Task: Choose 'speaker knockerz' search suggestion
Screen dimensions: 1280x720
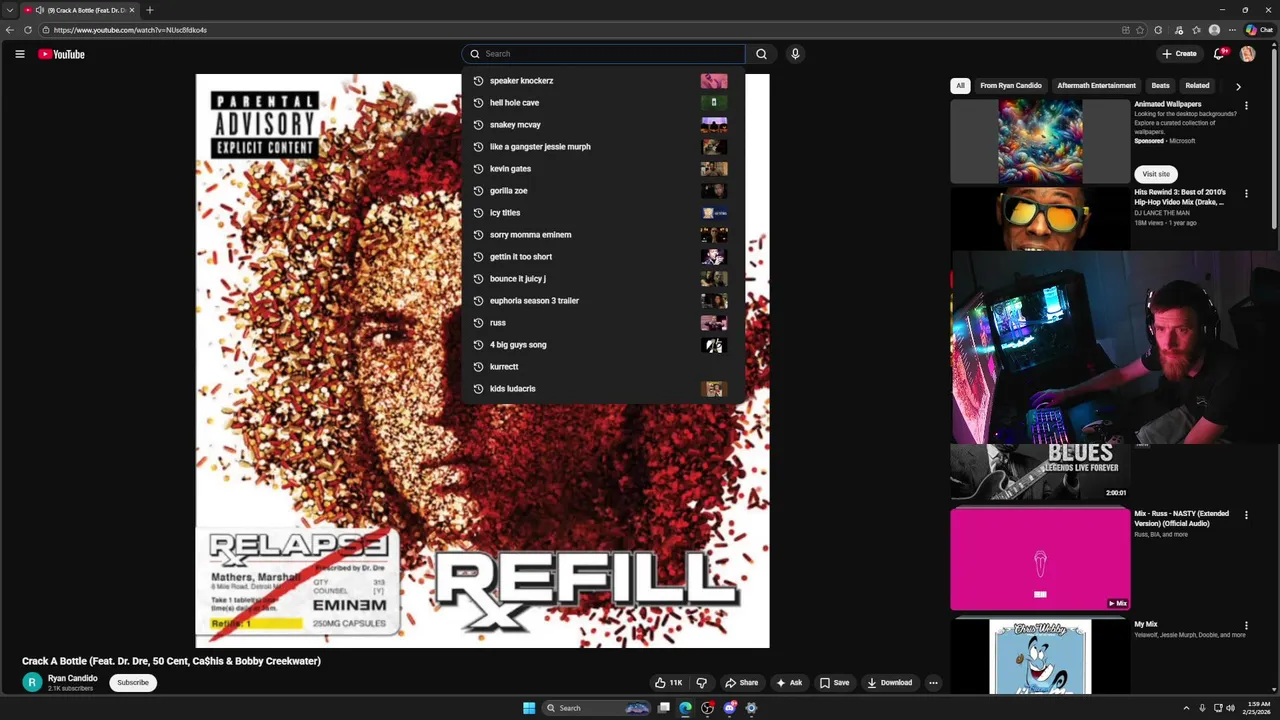Action: coord(603,81)
